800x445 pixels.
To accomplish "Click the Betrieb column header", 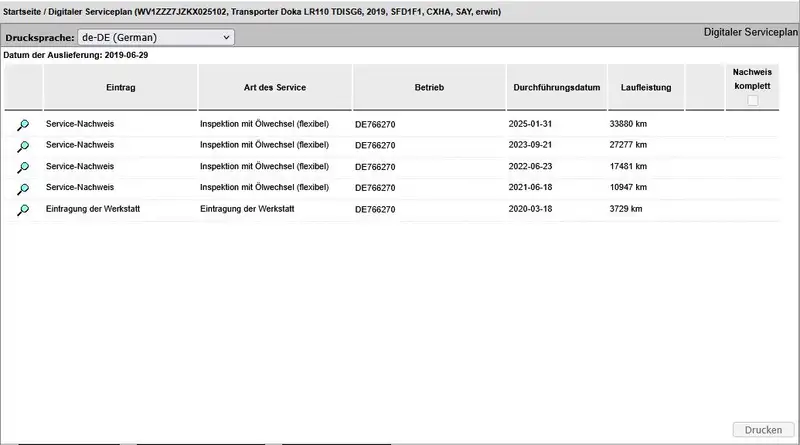I will (428, 88).
